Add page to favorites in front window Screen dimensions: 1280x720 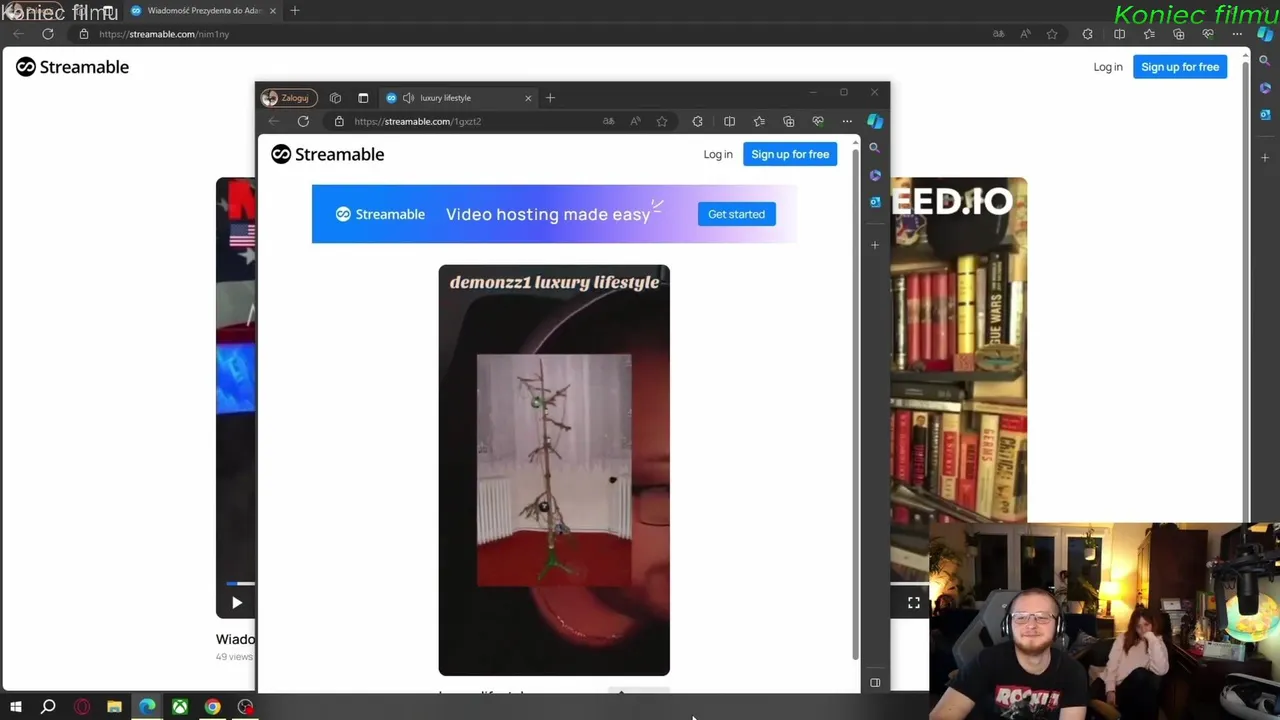click(662, 121)
